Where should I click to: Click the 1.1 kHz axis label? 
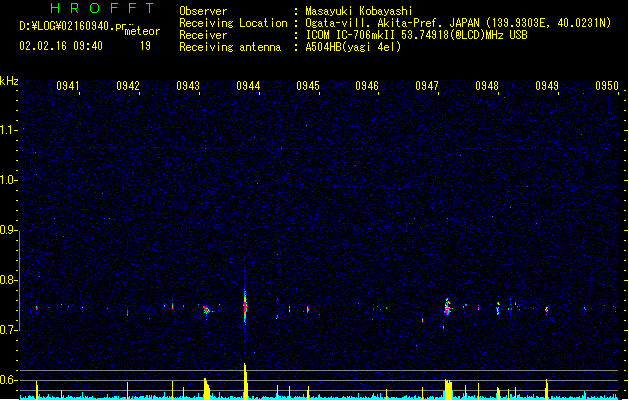[x=9, y=130]
